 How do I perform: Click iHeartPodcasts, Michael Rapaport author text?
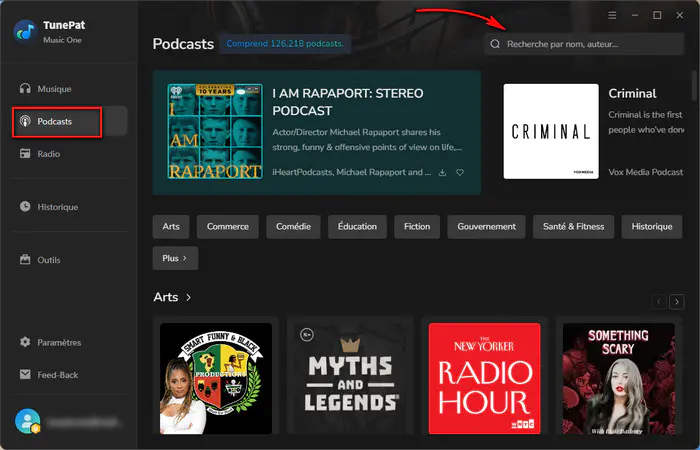click(352, 172)
